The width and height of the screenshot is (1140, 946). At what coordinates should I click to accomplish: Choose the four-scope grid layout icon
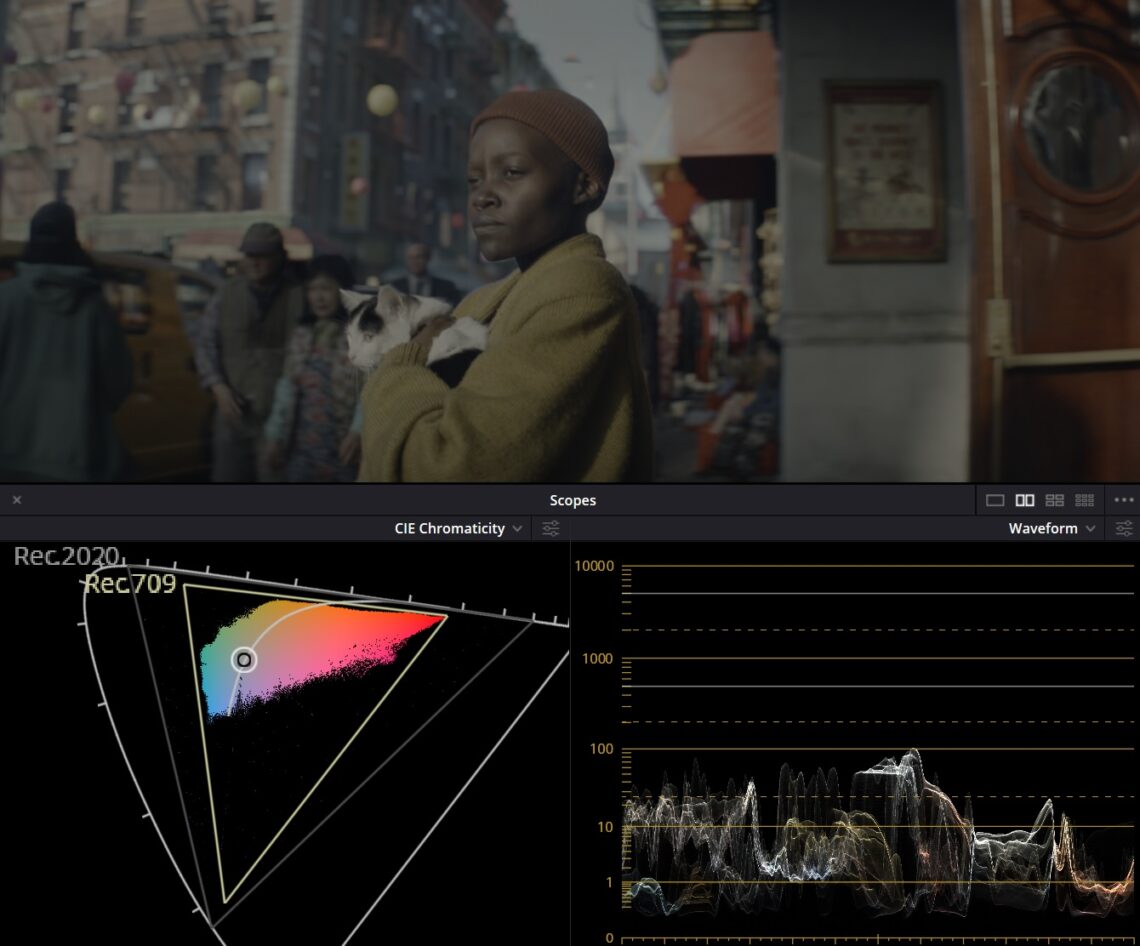point(1054,500)
